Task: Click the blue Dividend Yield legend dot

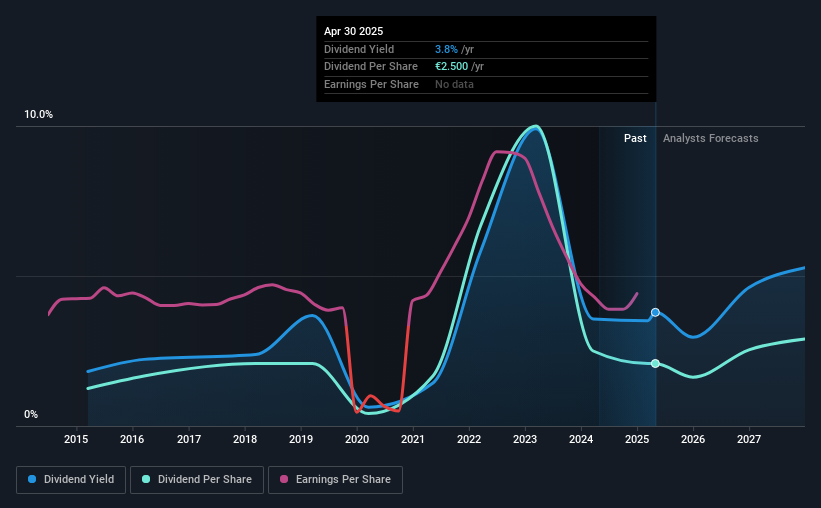Action: [32, 479]
